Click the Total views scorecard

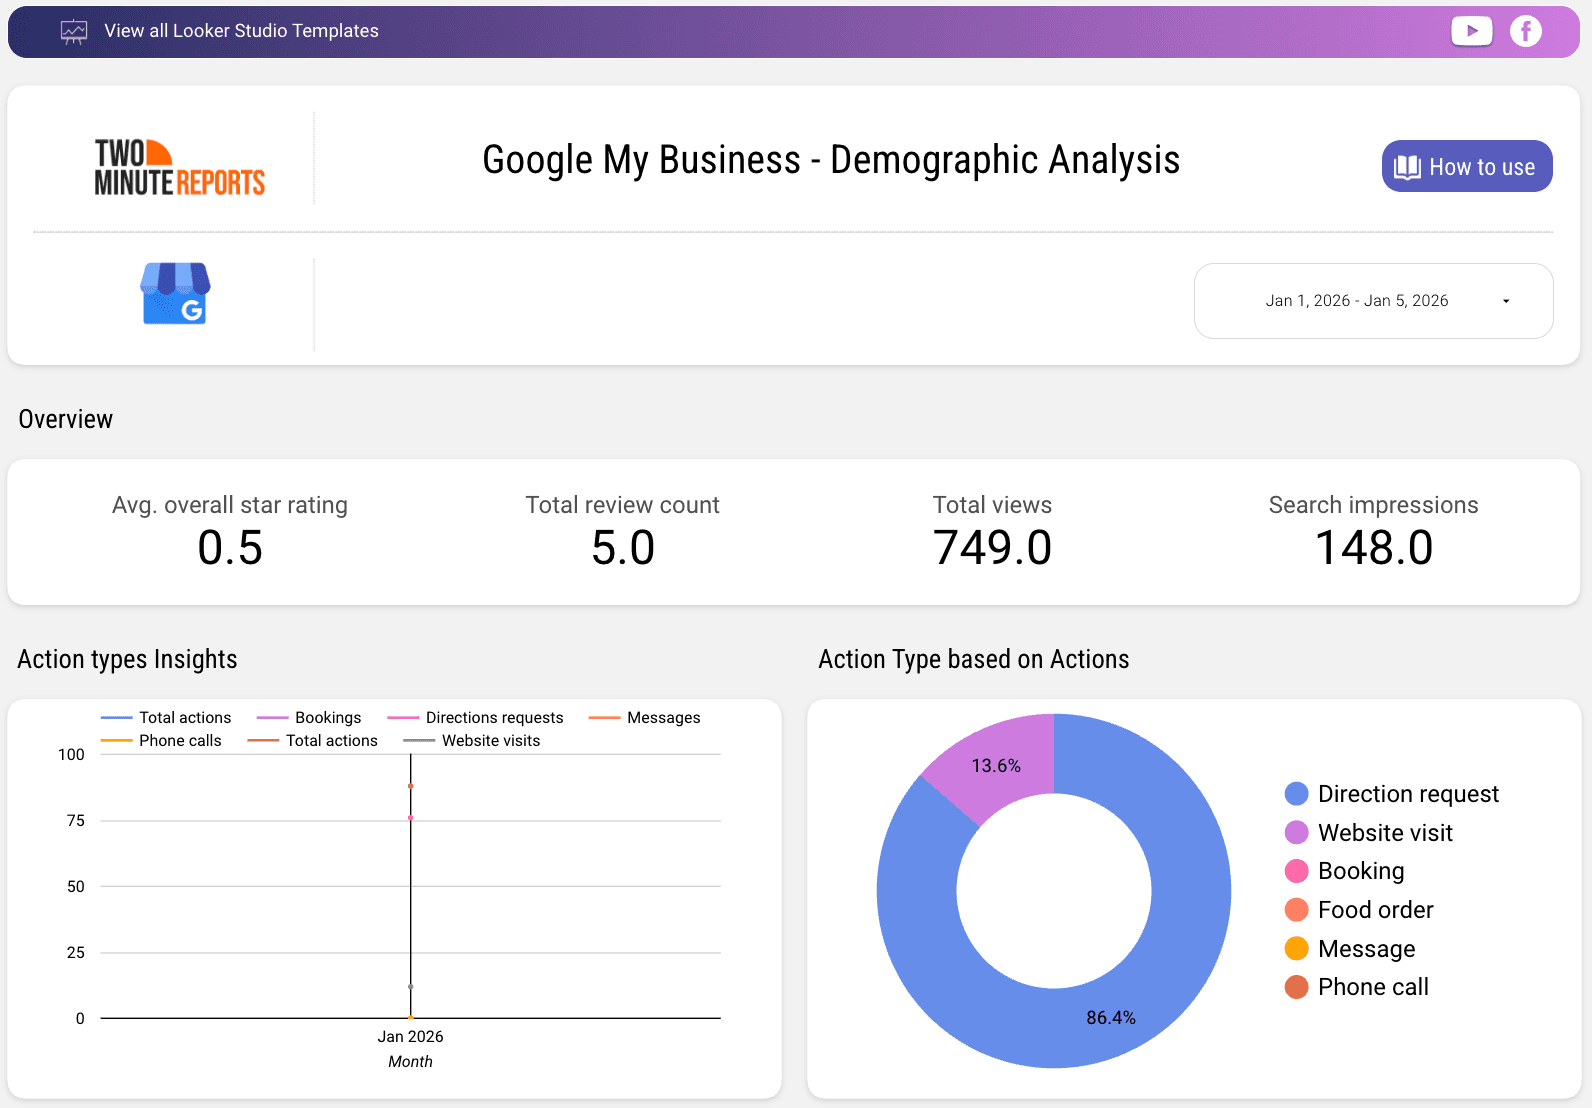[992, 532]
